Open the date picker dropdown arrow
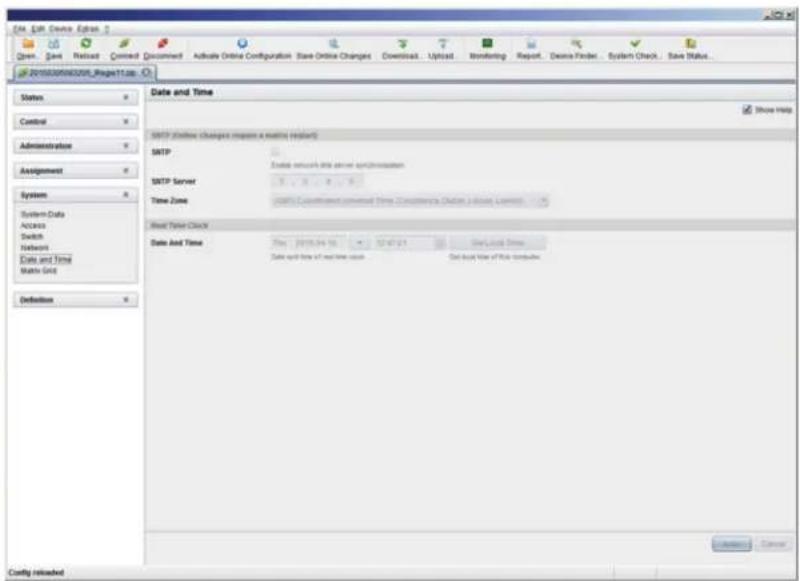The image size is (800, 581). 359,243
